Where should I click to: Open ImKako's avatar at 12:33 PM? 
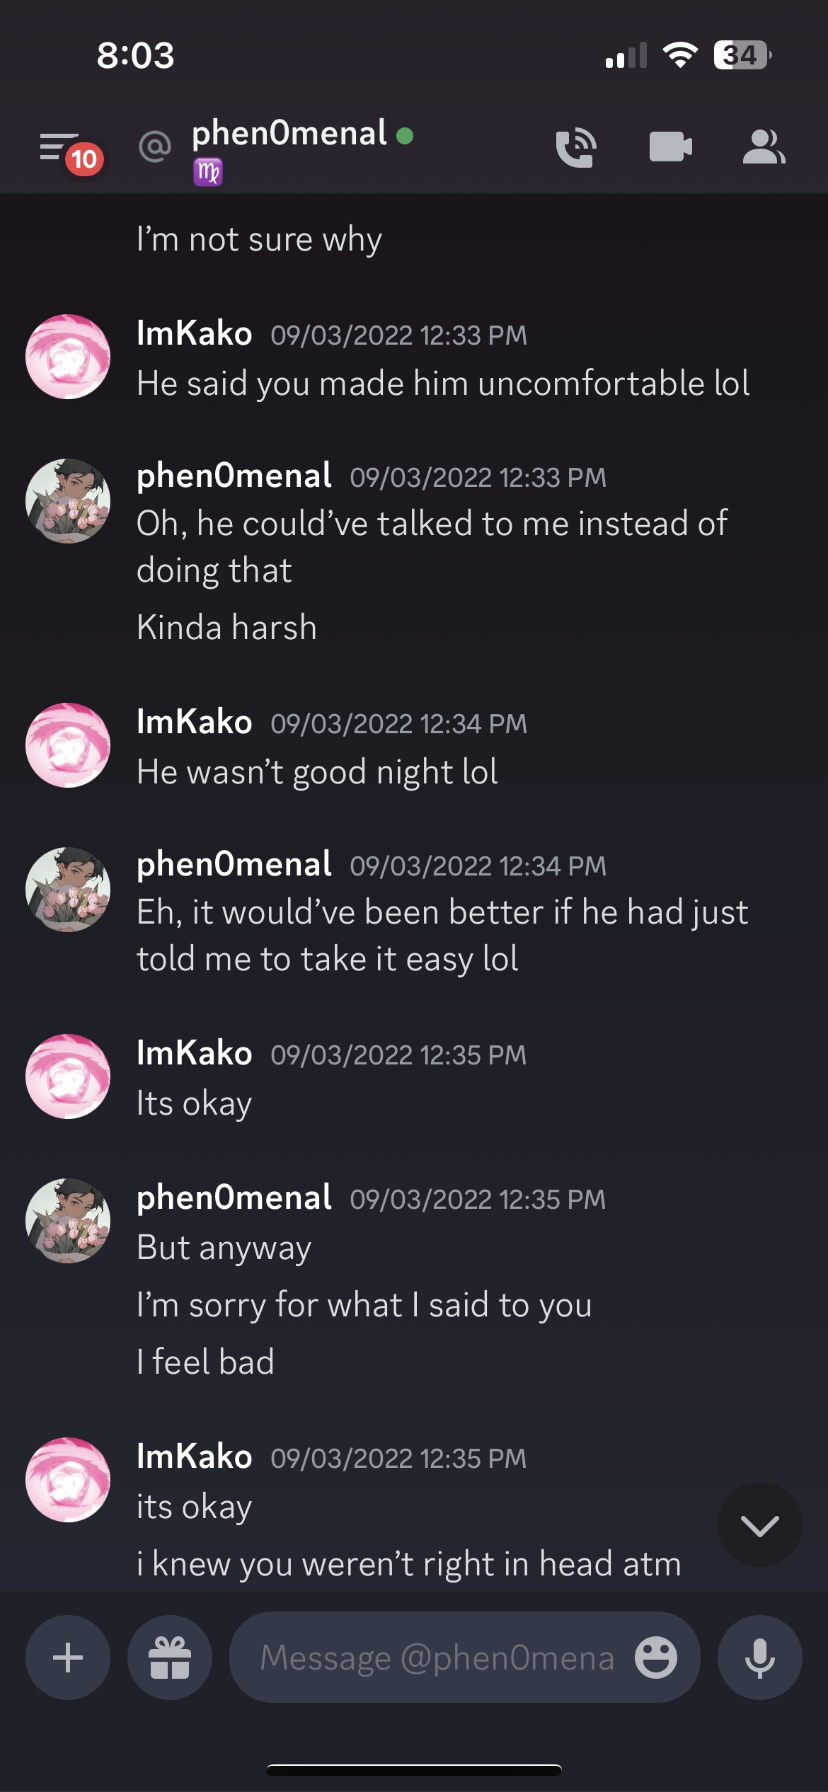[x=68, y=357]
